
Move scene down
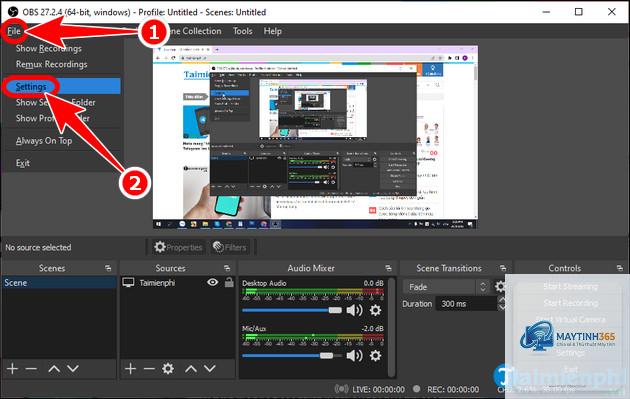[x=73, y=368]
